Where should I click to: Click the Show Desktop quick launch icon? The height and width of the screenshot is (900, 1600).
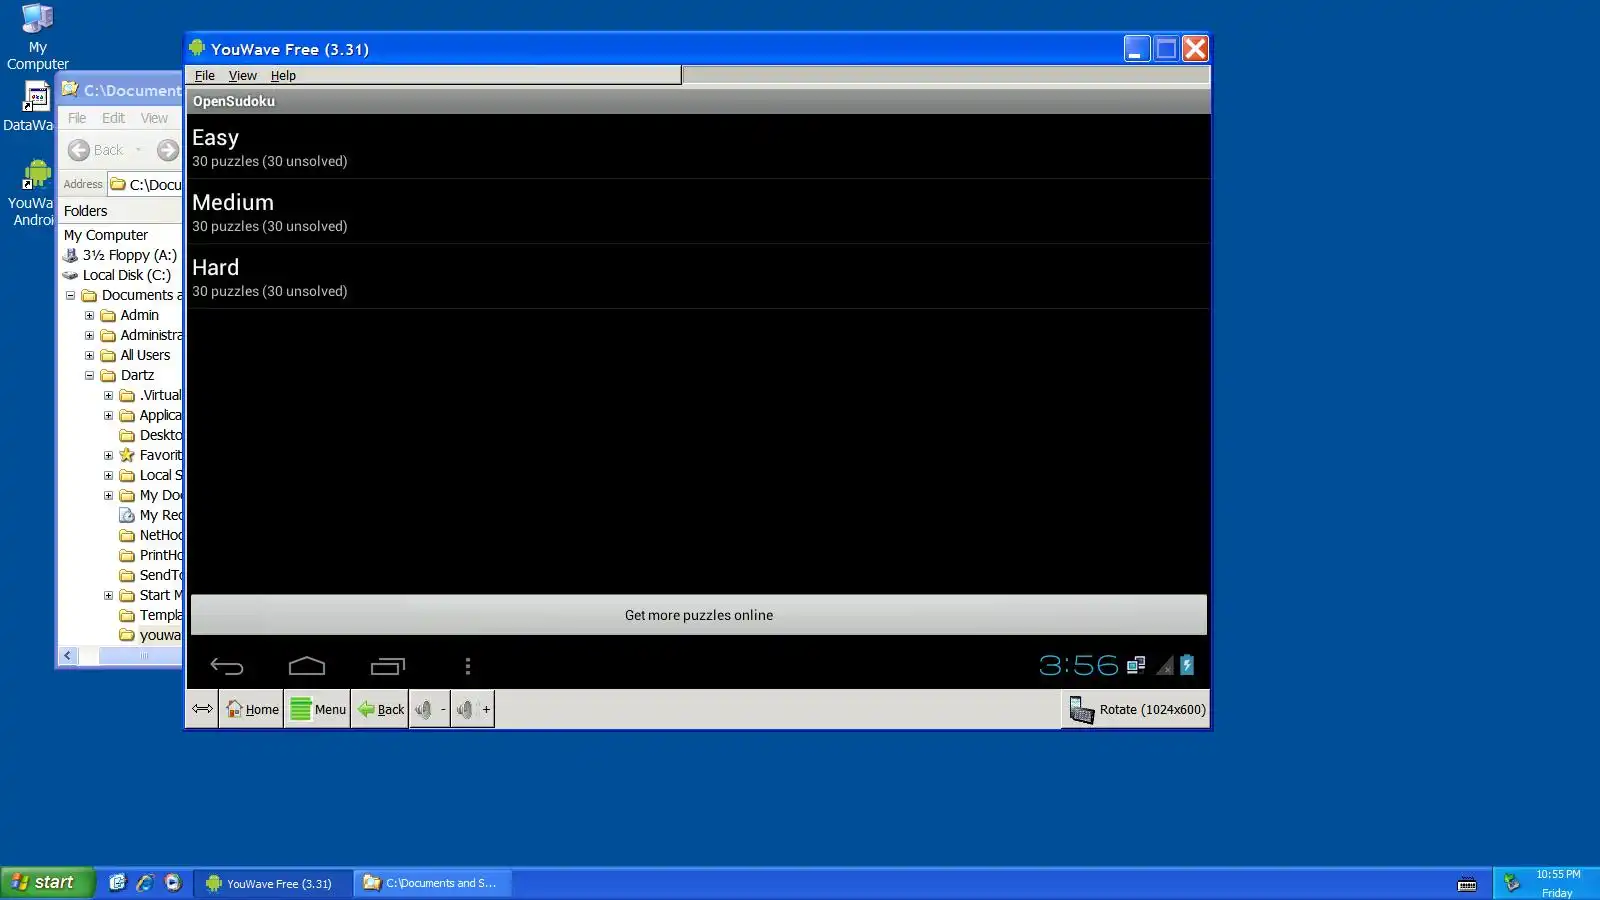click(x=118, y=882)
